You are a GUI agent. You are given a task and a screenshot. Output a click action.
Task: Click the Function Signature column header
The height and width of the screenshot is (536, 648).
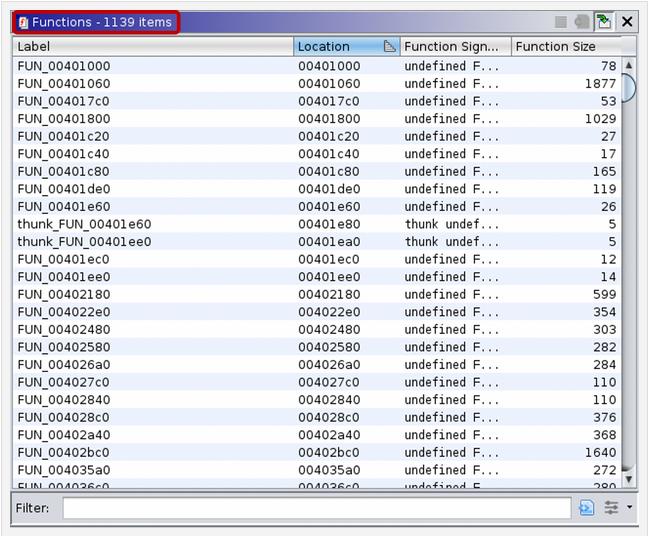455,46
